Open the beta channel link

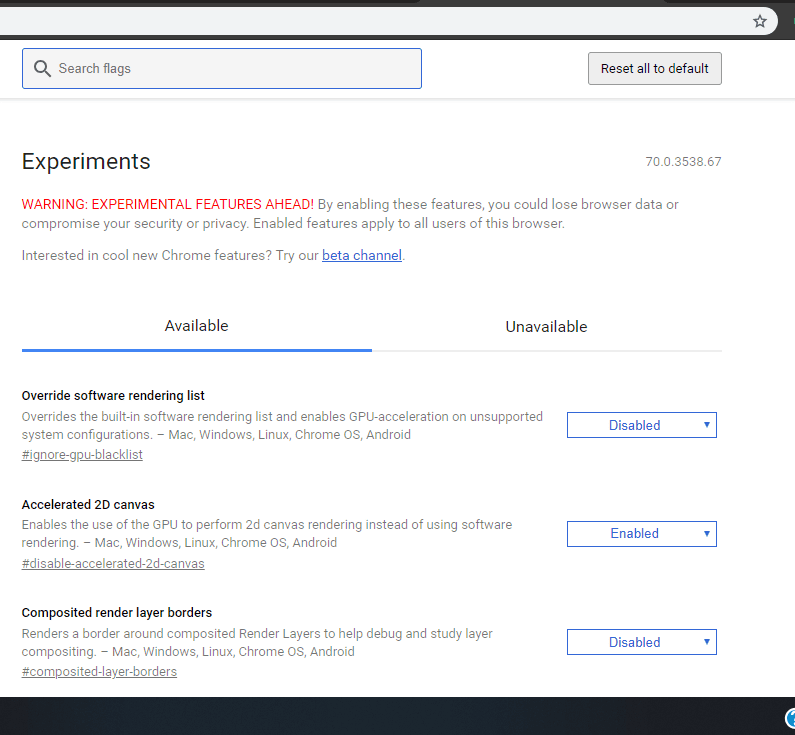pos(362,255)
